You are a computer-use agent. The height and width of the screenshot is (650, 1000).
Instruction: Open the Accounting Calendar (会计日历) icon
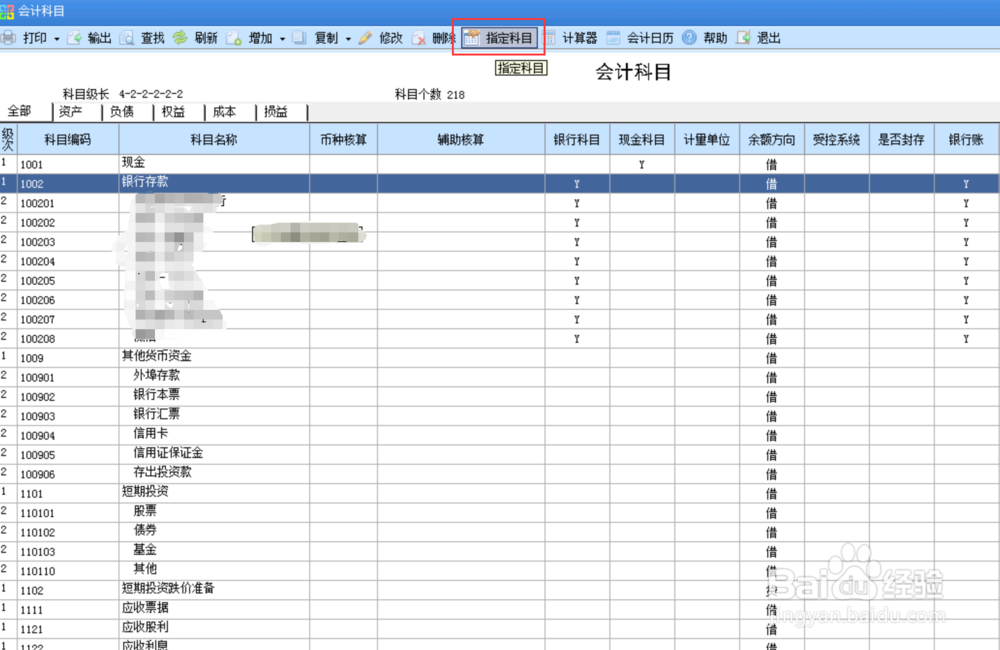click(613, 38)
